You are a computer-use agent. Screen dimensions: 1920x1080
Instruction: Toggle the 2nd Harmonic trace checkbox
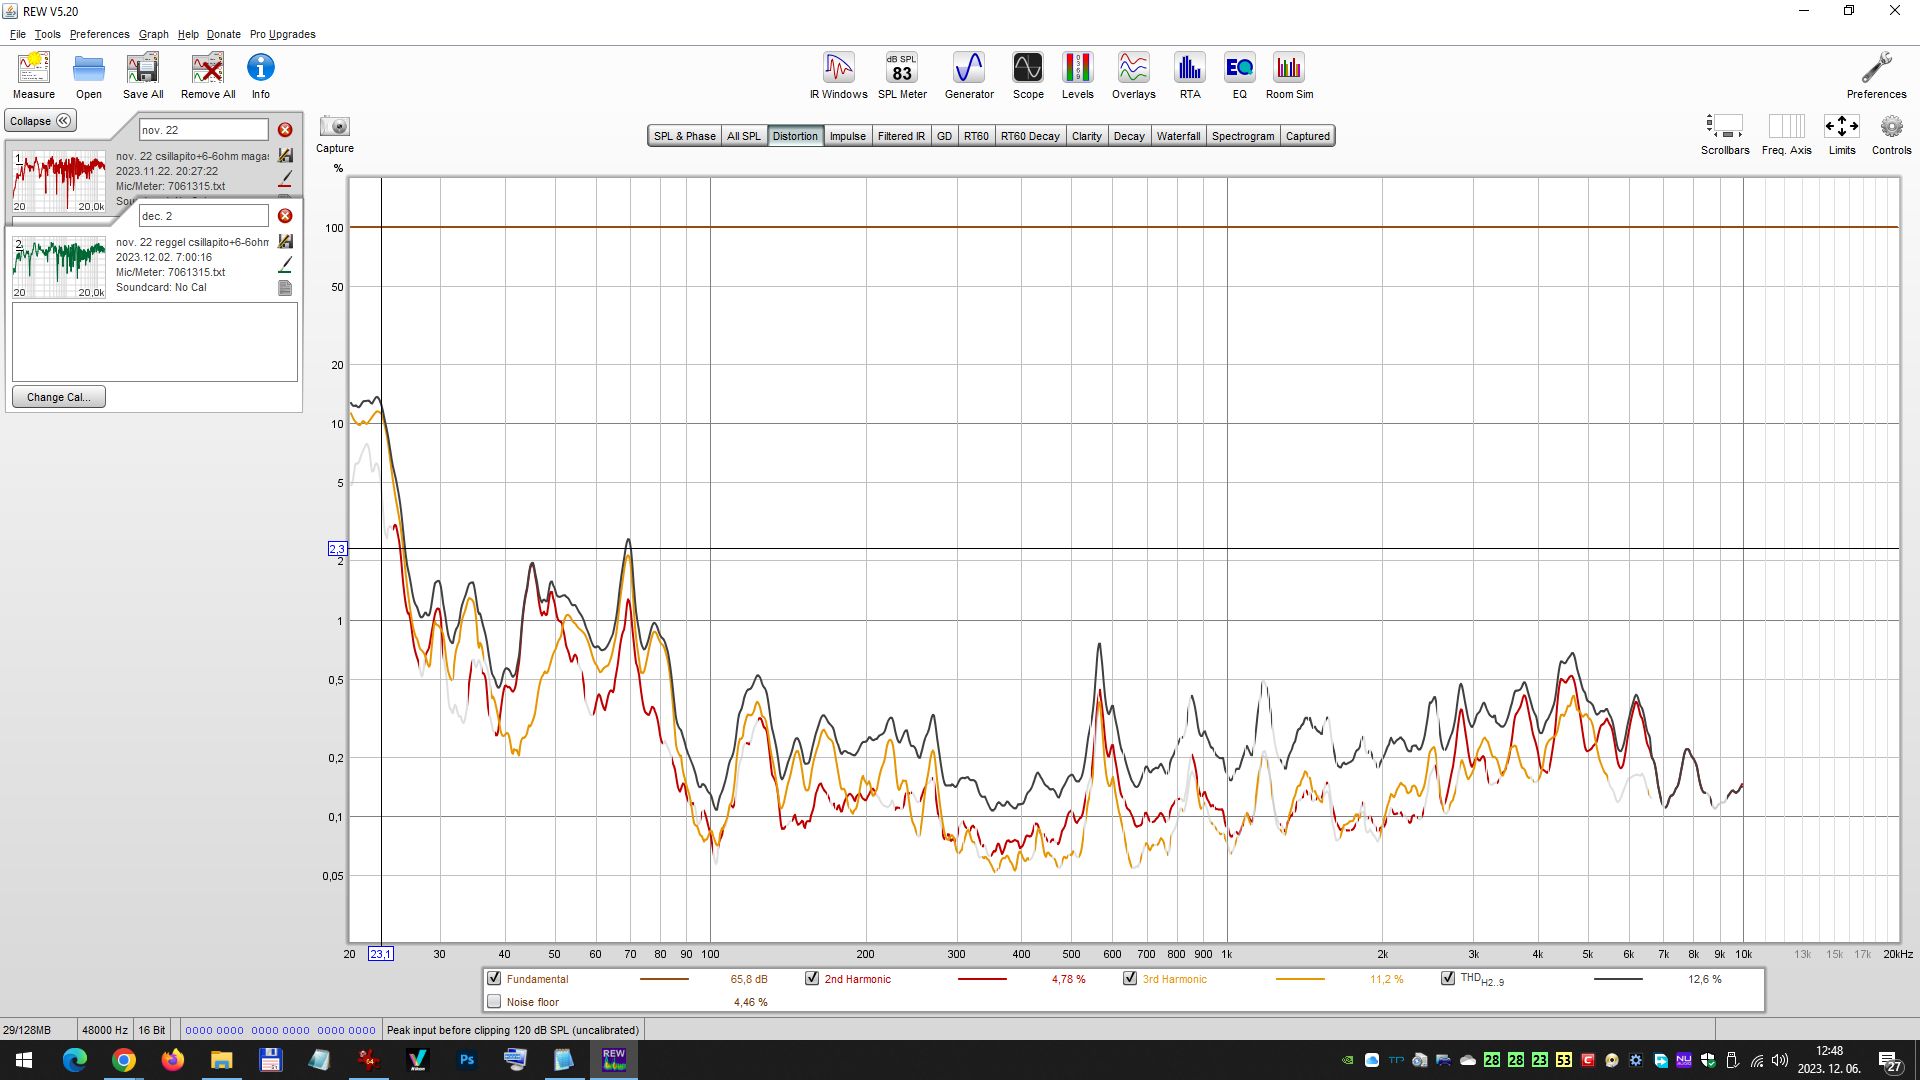pyautogui.click(x=812, y=978)
